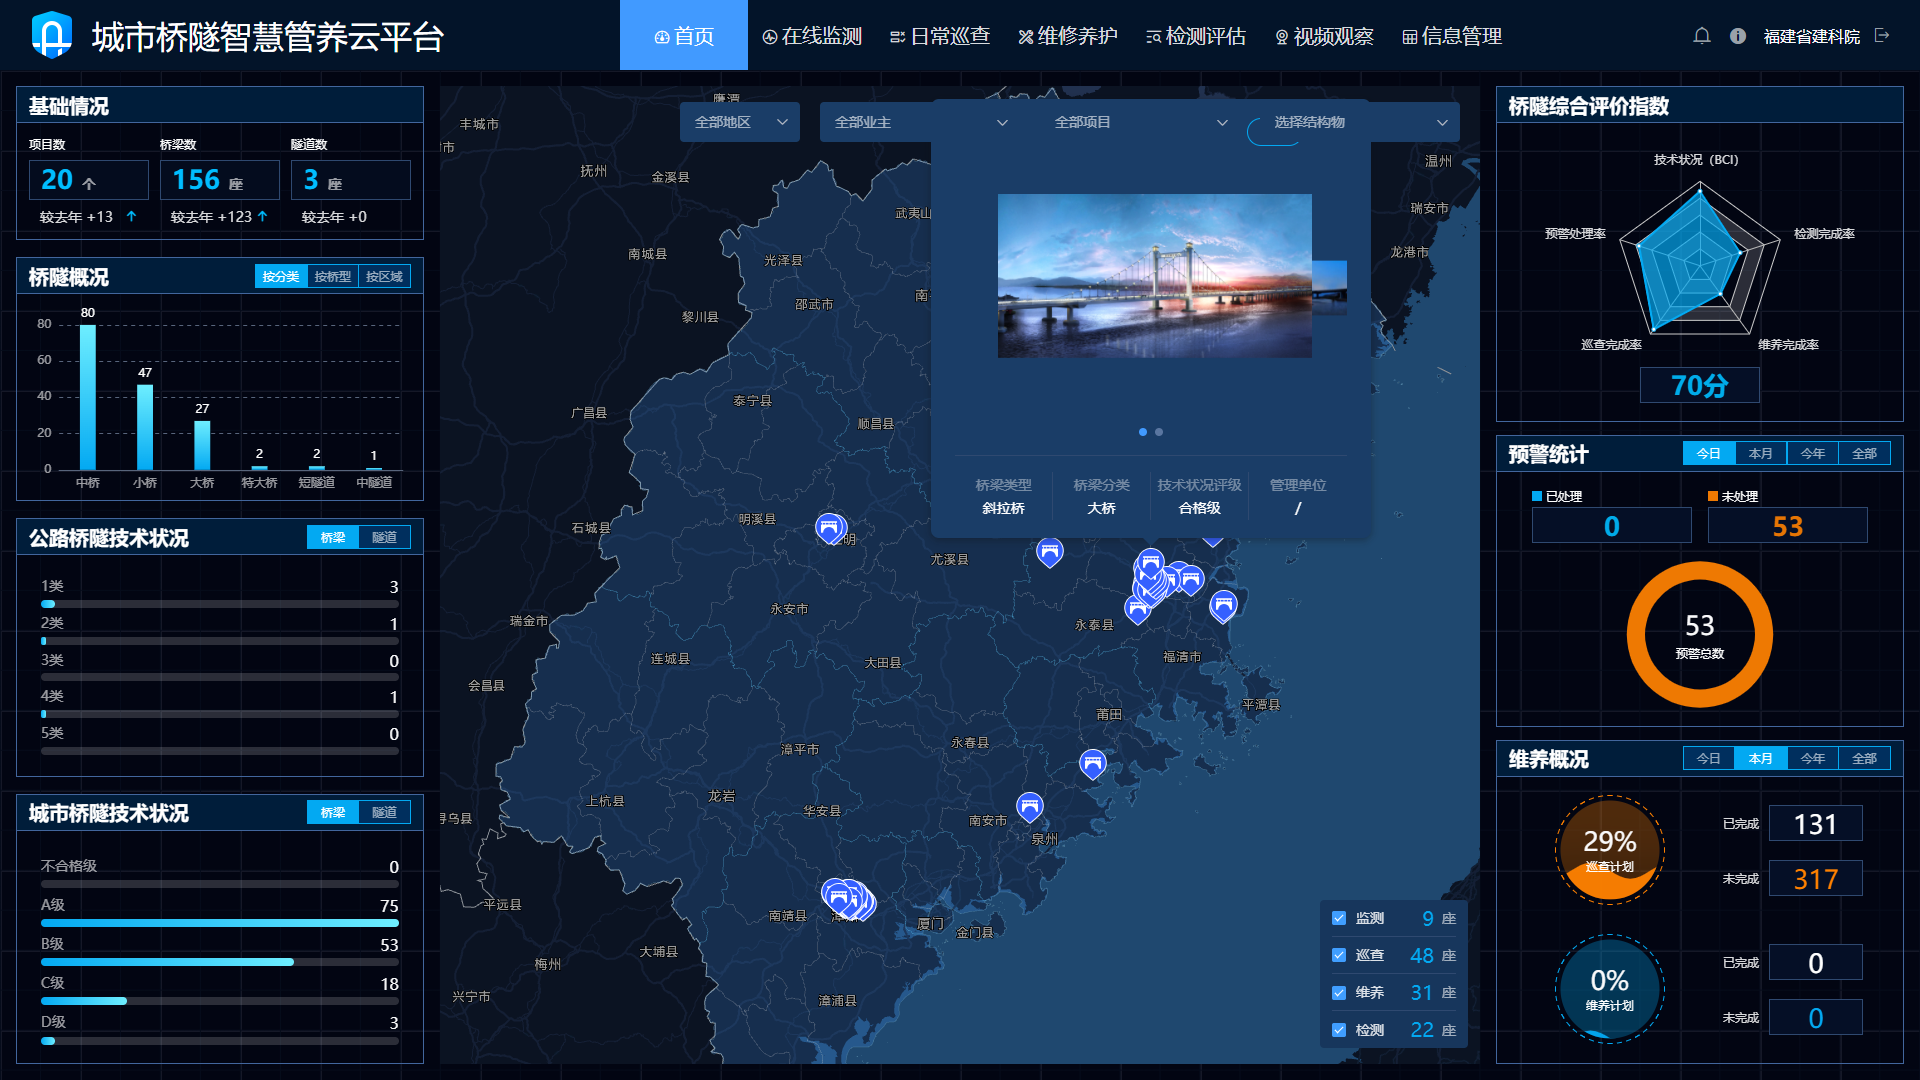This screenshot has width=1920, height=1080.
Task: Click the platform logo icon
Action: pos(51,36)
